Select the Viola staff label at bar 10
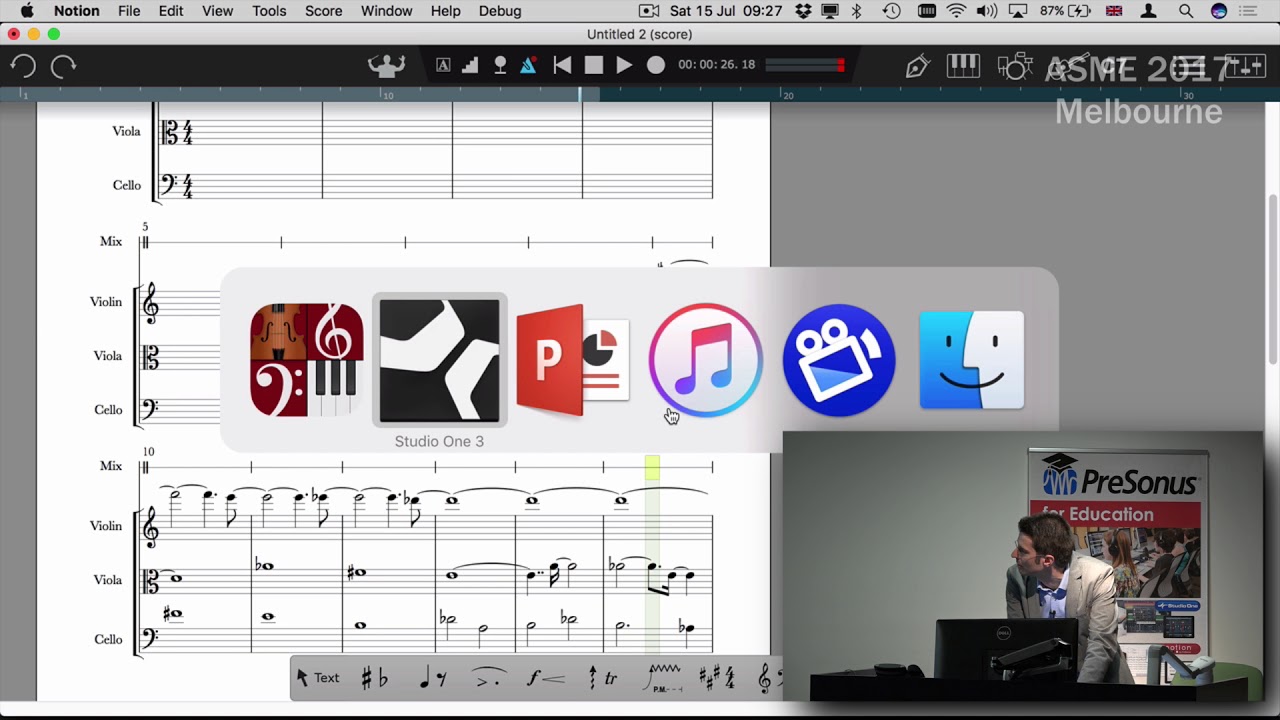This screenshot has height=720, width=1280. coord(106,579)
